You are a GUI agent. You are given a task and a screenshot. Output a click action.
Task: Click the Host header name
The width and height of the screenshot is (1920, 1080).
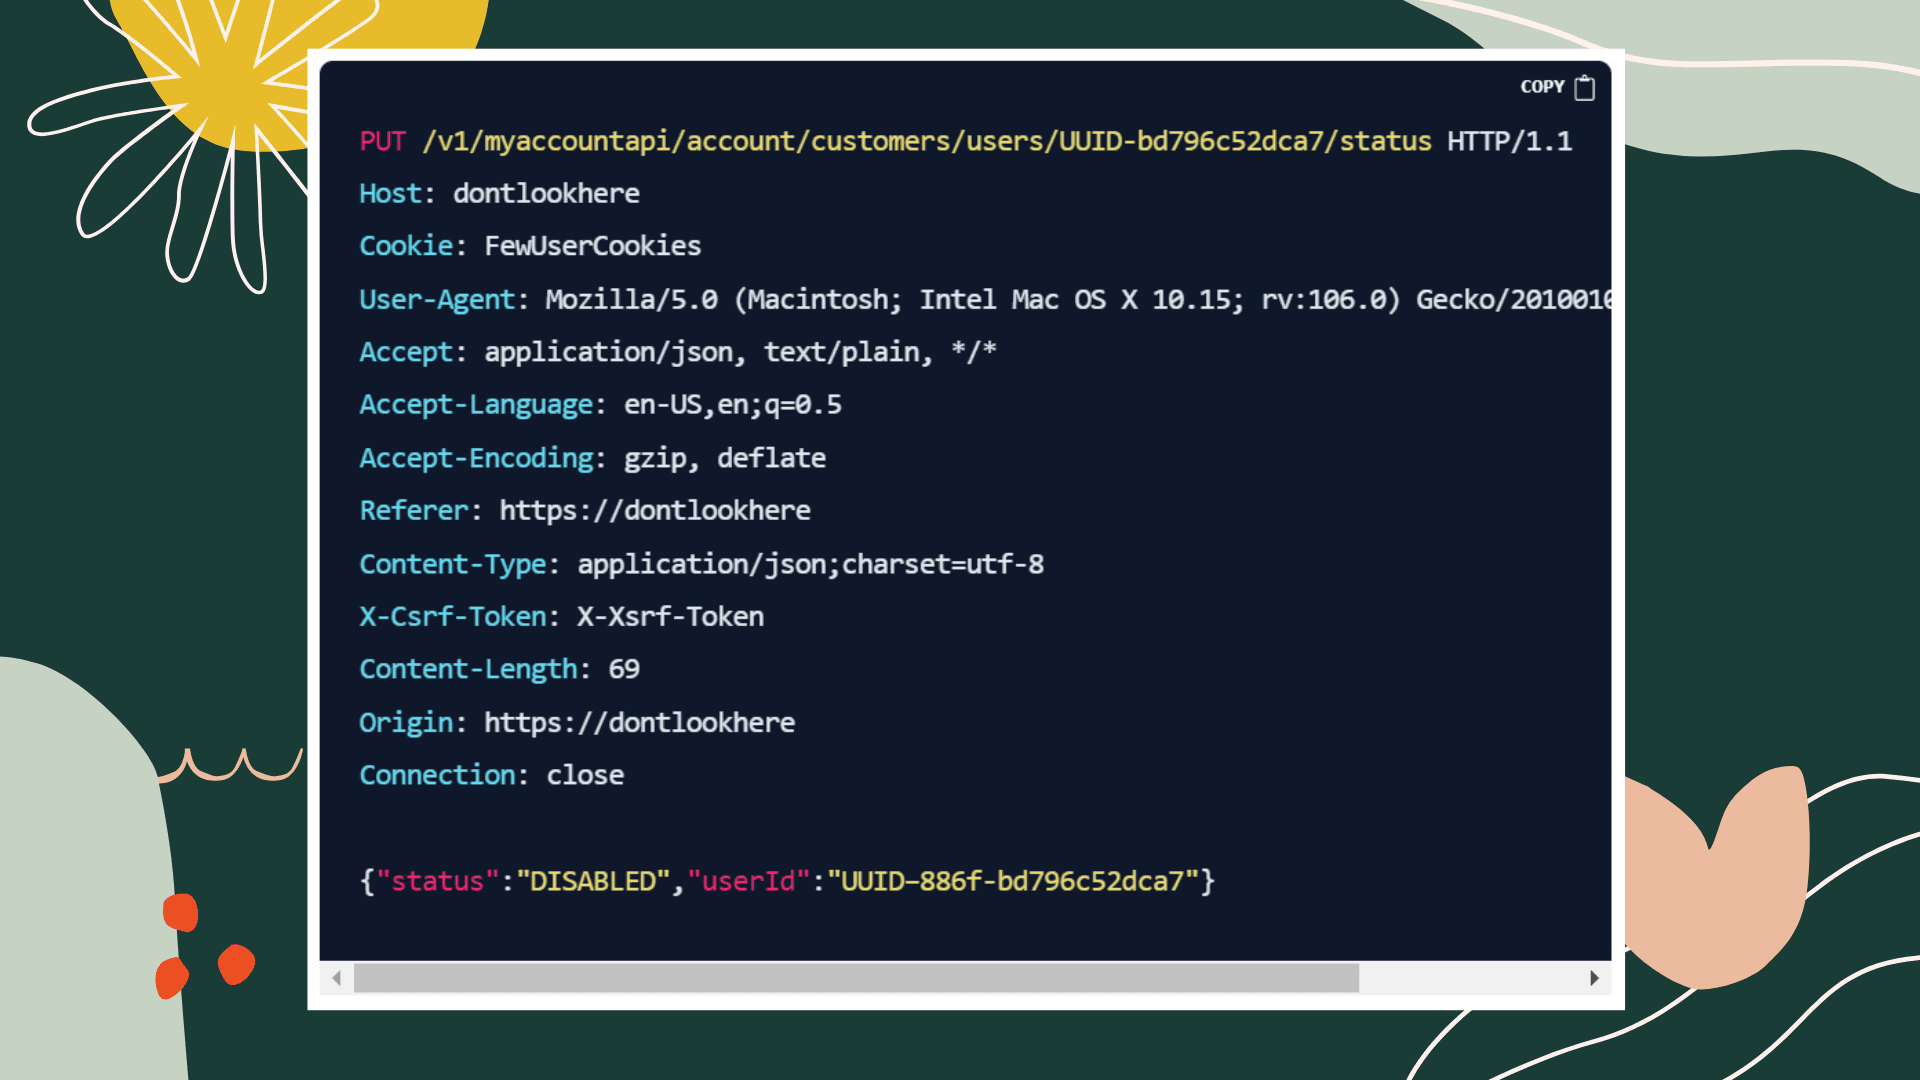click(x=390, y=193)
